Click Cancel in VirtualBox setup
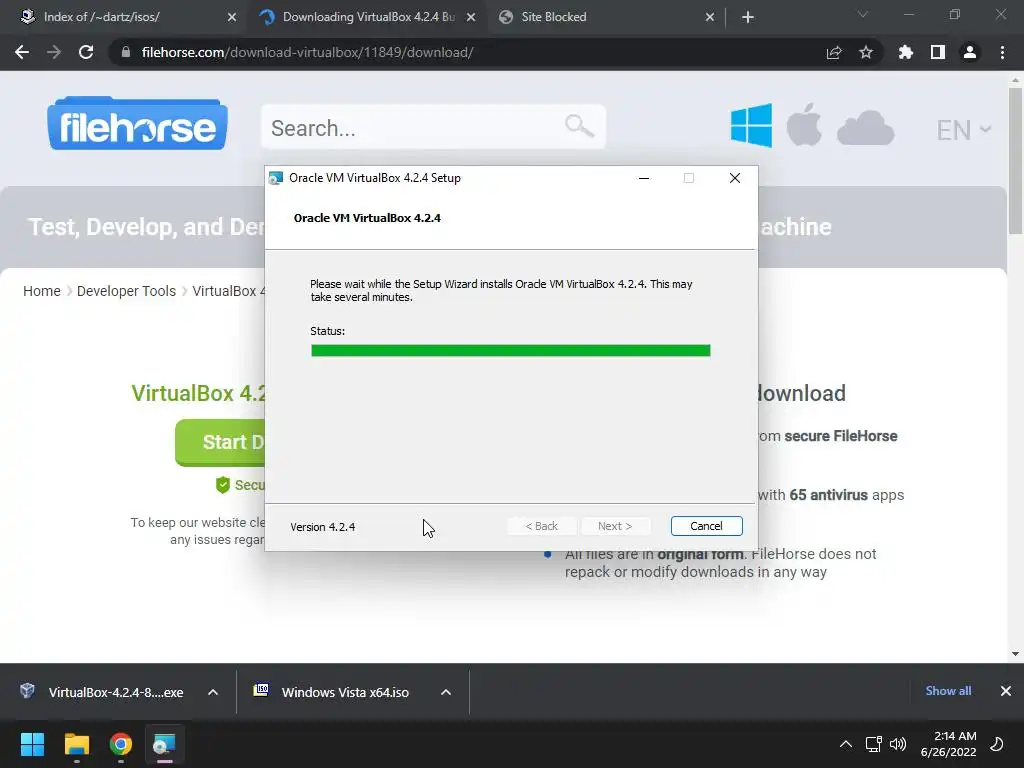 click(707, 526)
